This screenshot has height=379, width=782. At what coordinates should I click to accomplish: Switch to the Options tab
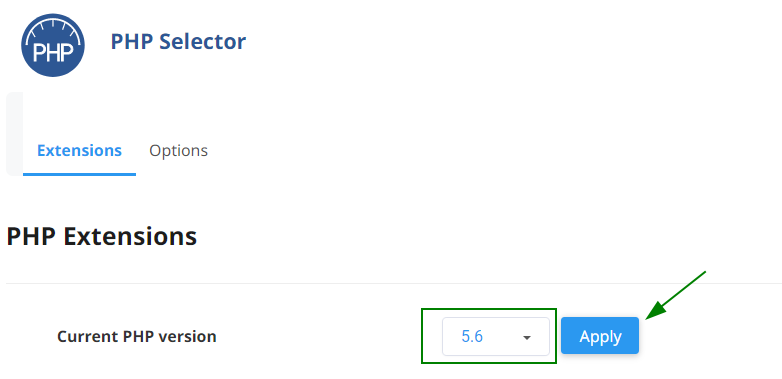(x=179, y=151)
